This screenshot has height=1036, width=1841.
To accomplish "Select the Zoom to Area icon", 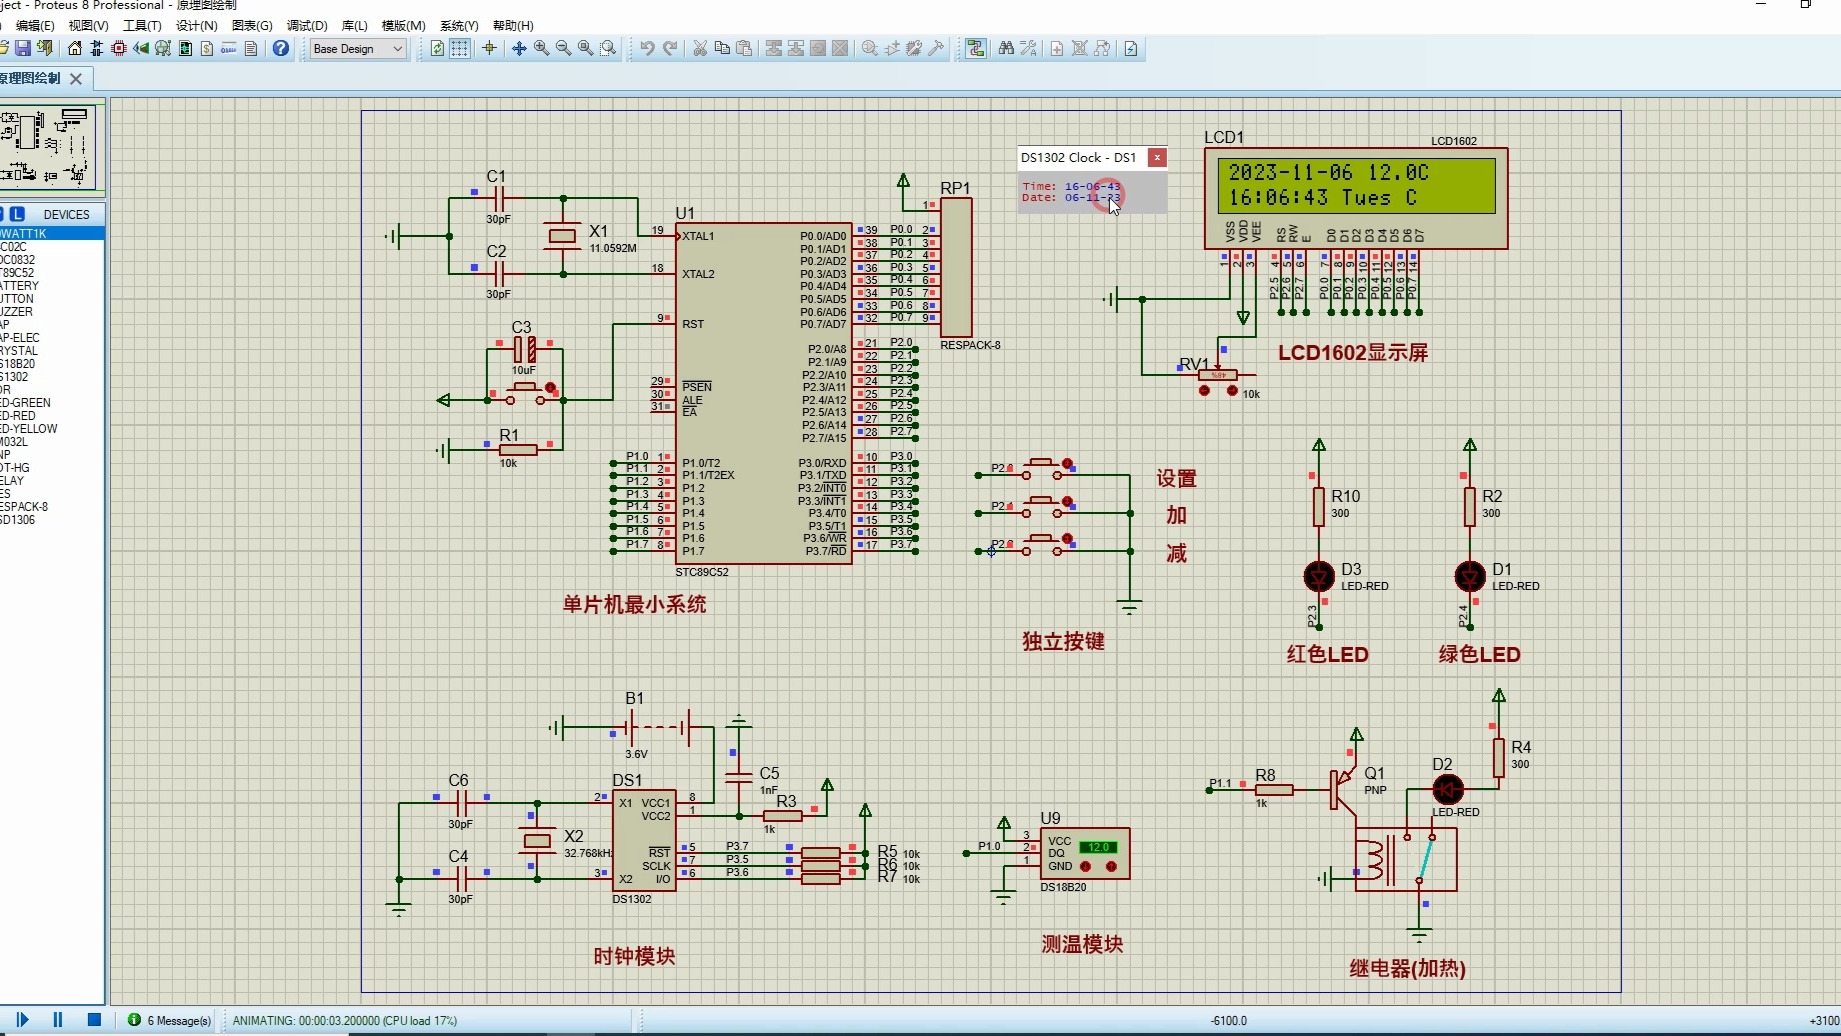I will (x=608, y=48).
